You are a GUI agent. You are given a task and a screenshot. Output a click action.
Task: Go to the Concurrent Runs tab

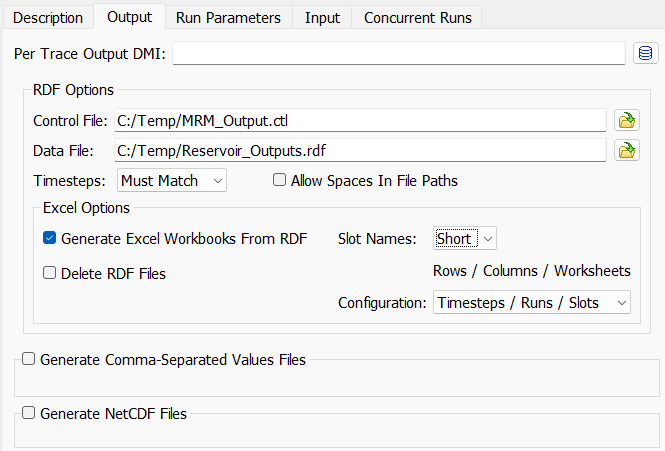pyautogui.click(x=418, y=18)
